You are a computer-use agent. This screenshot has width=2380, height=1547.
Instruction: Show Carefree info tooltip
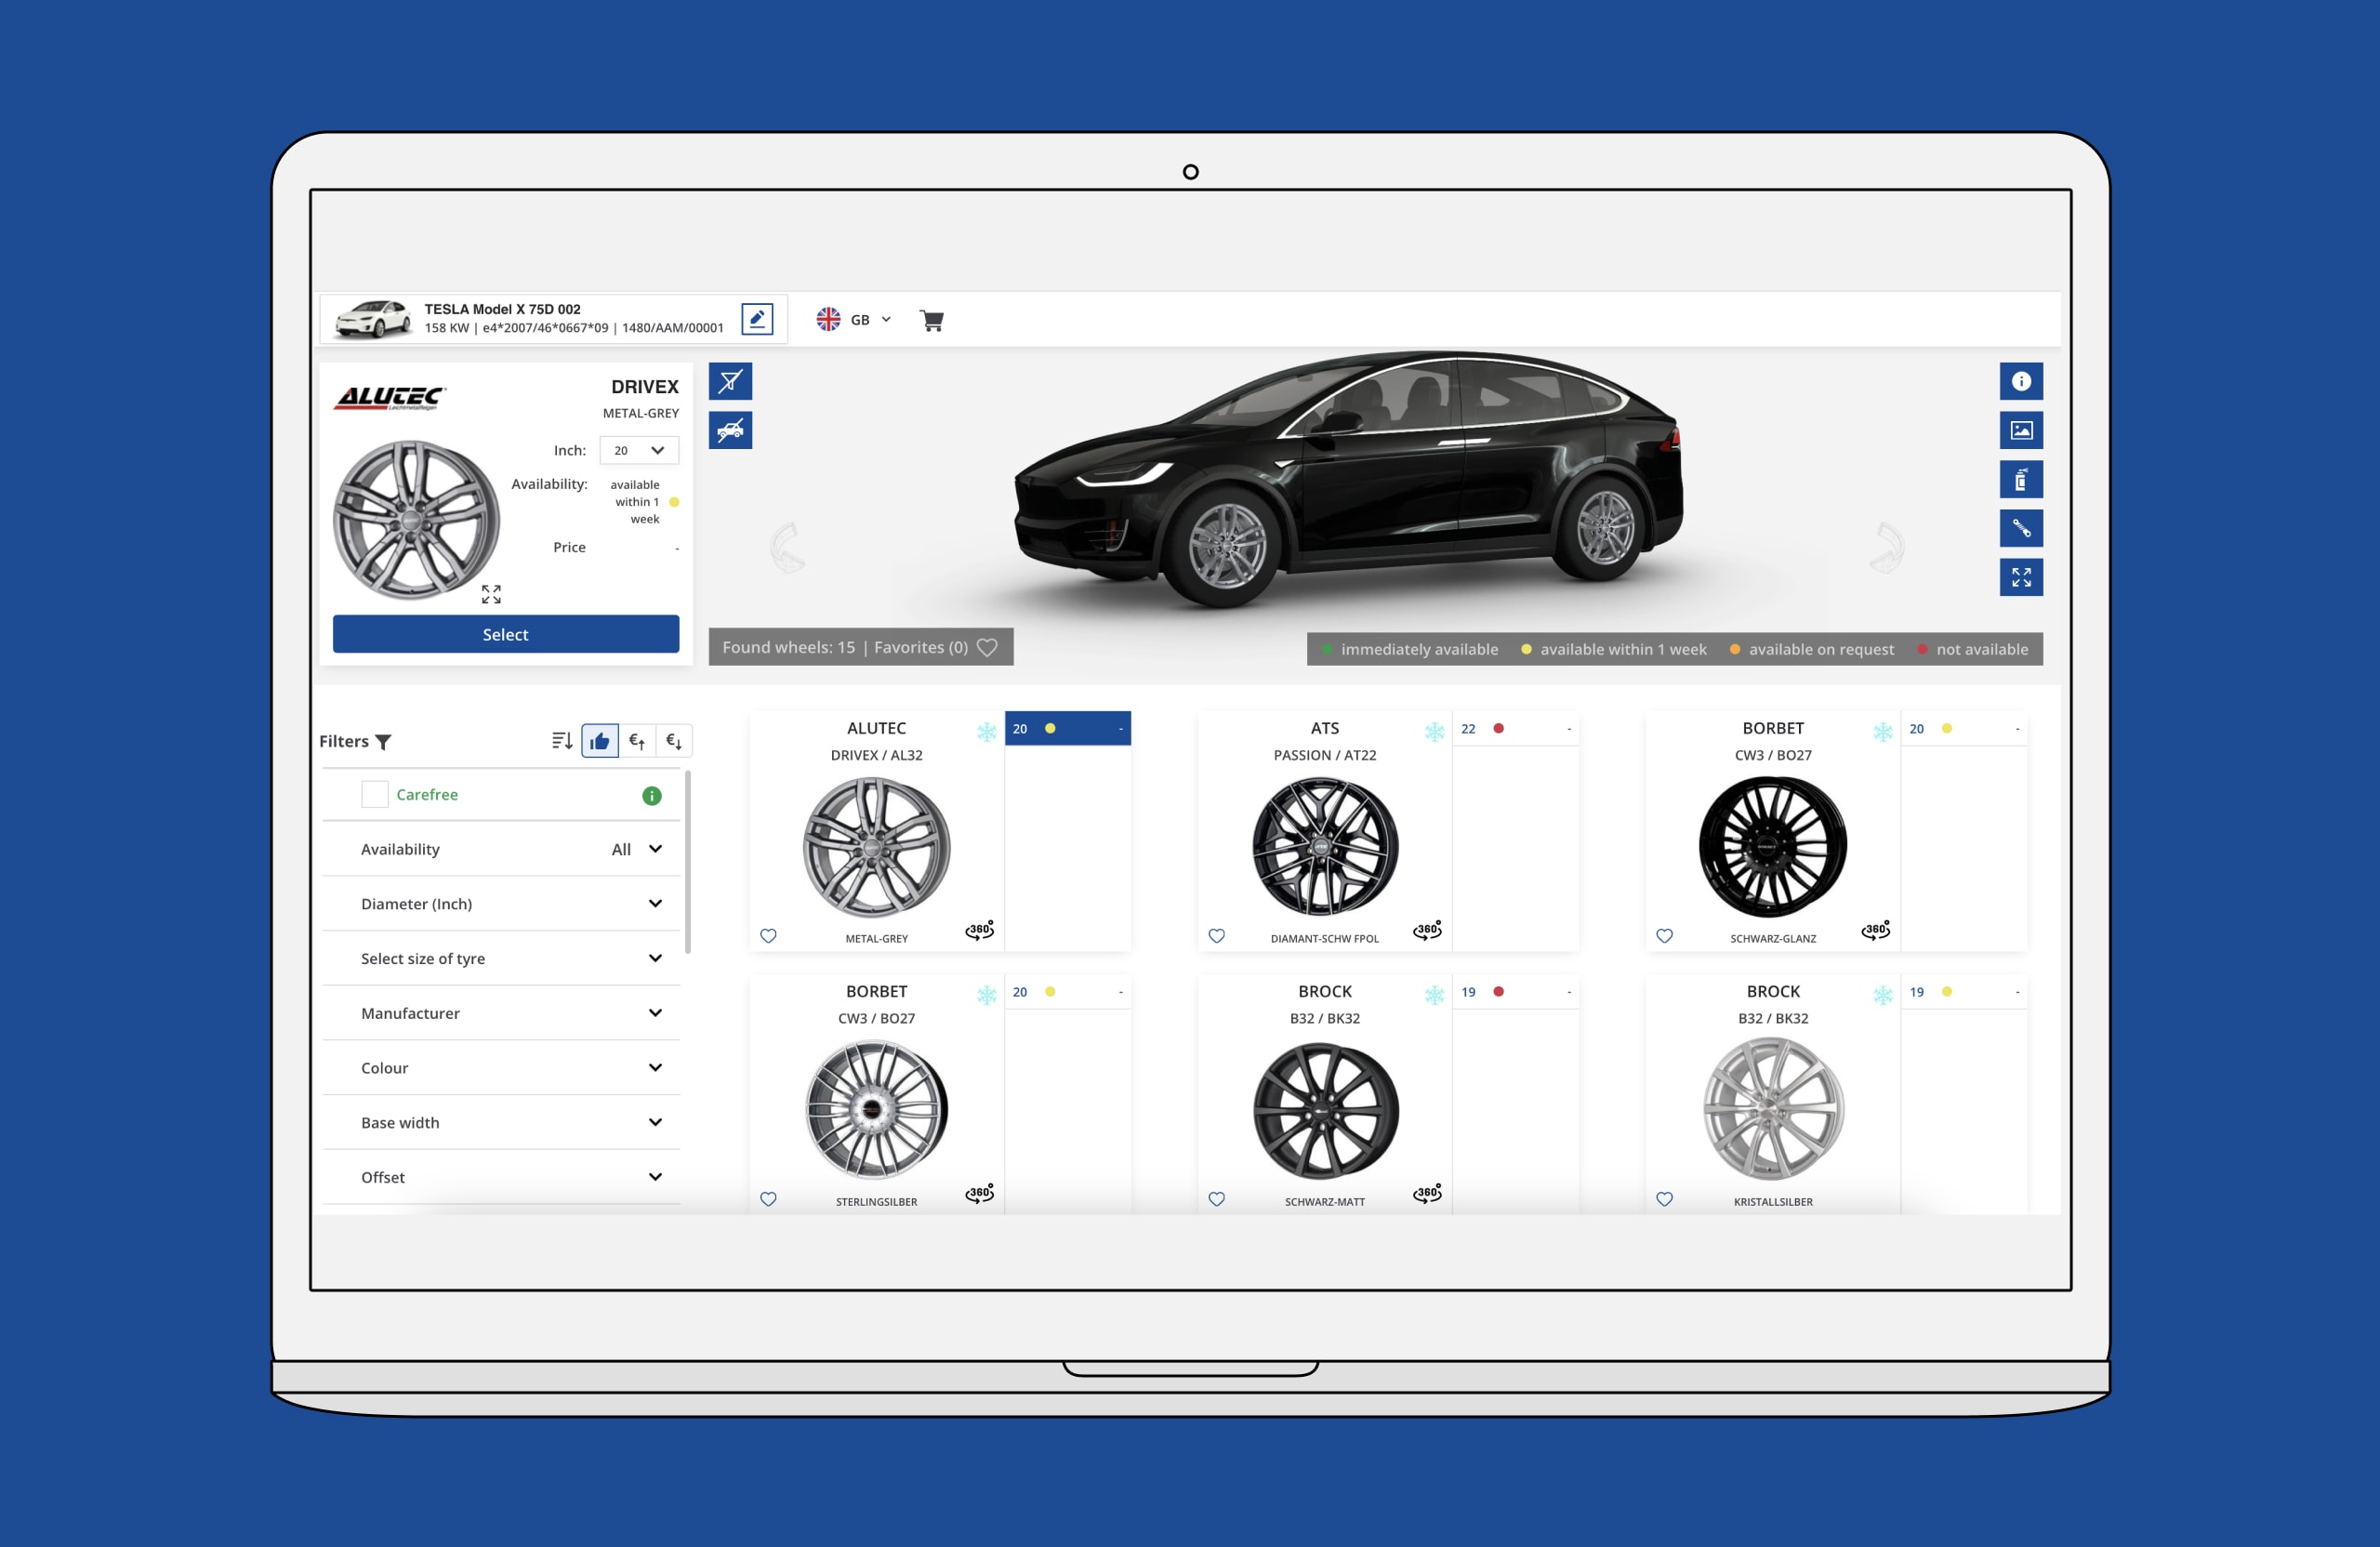(x=652, y=795)
